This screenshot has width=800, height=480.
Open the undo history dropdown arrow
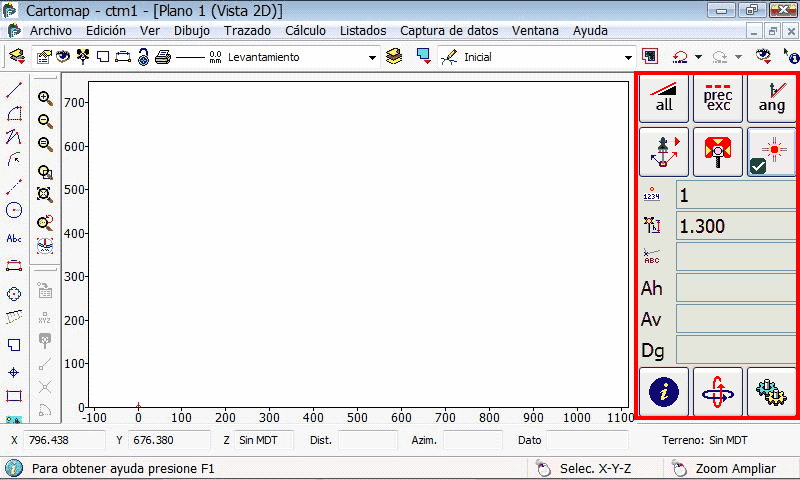pyautogui.click(x=698, y=58)
